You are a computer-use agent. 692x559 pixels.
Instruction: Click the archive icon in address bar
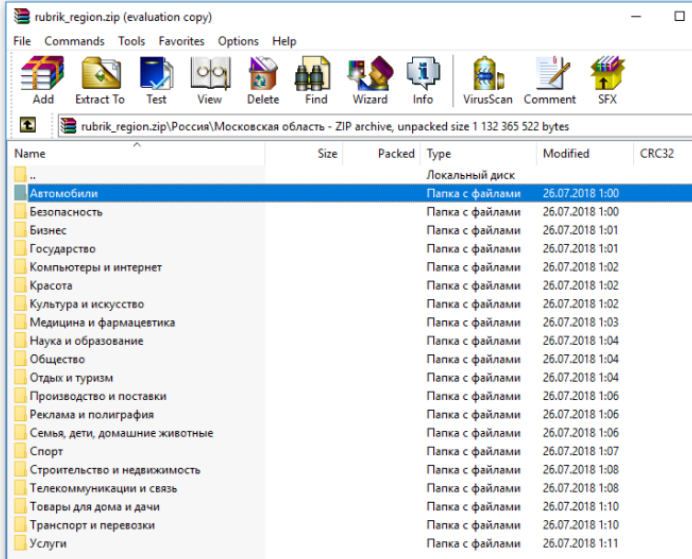68,126
